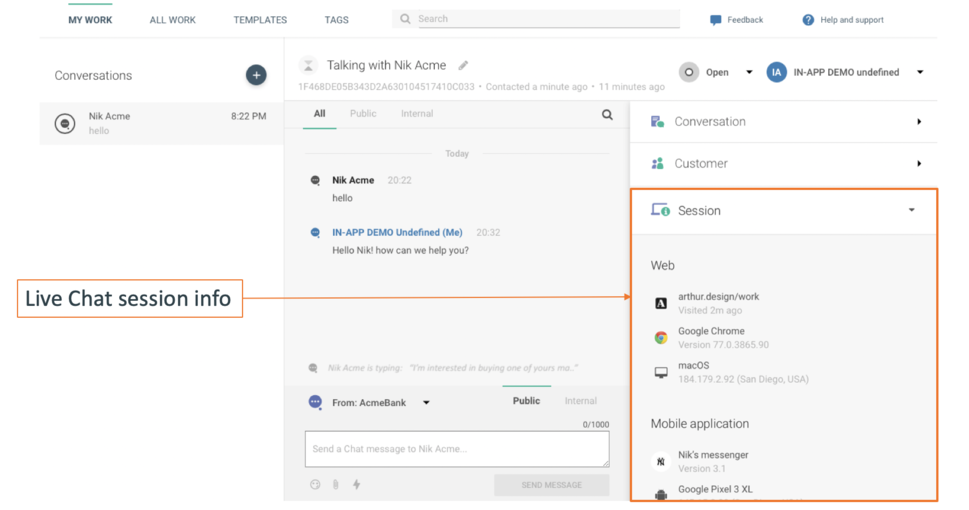Select the Nik Acme conversation
Image resolution: width=969 pixels, height=510 pixels.
pos(161,123)
